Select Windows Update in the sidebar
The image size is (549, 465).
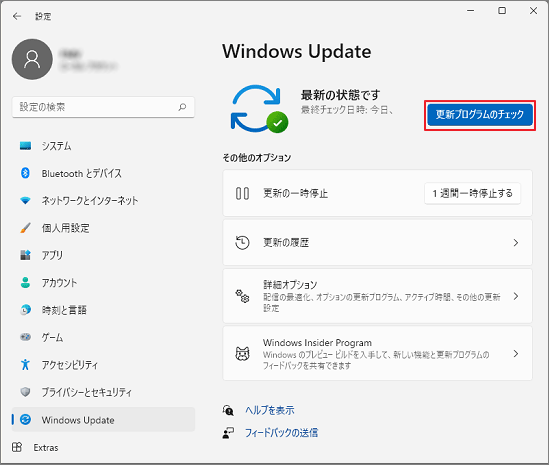point(103,419)
